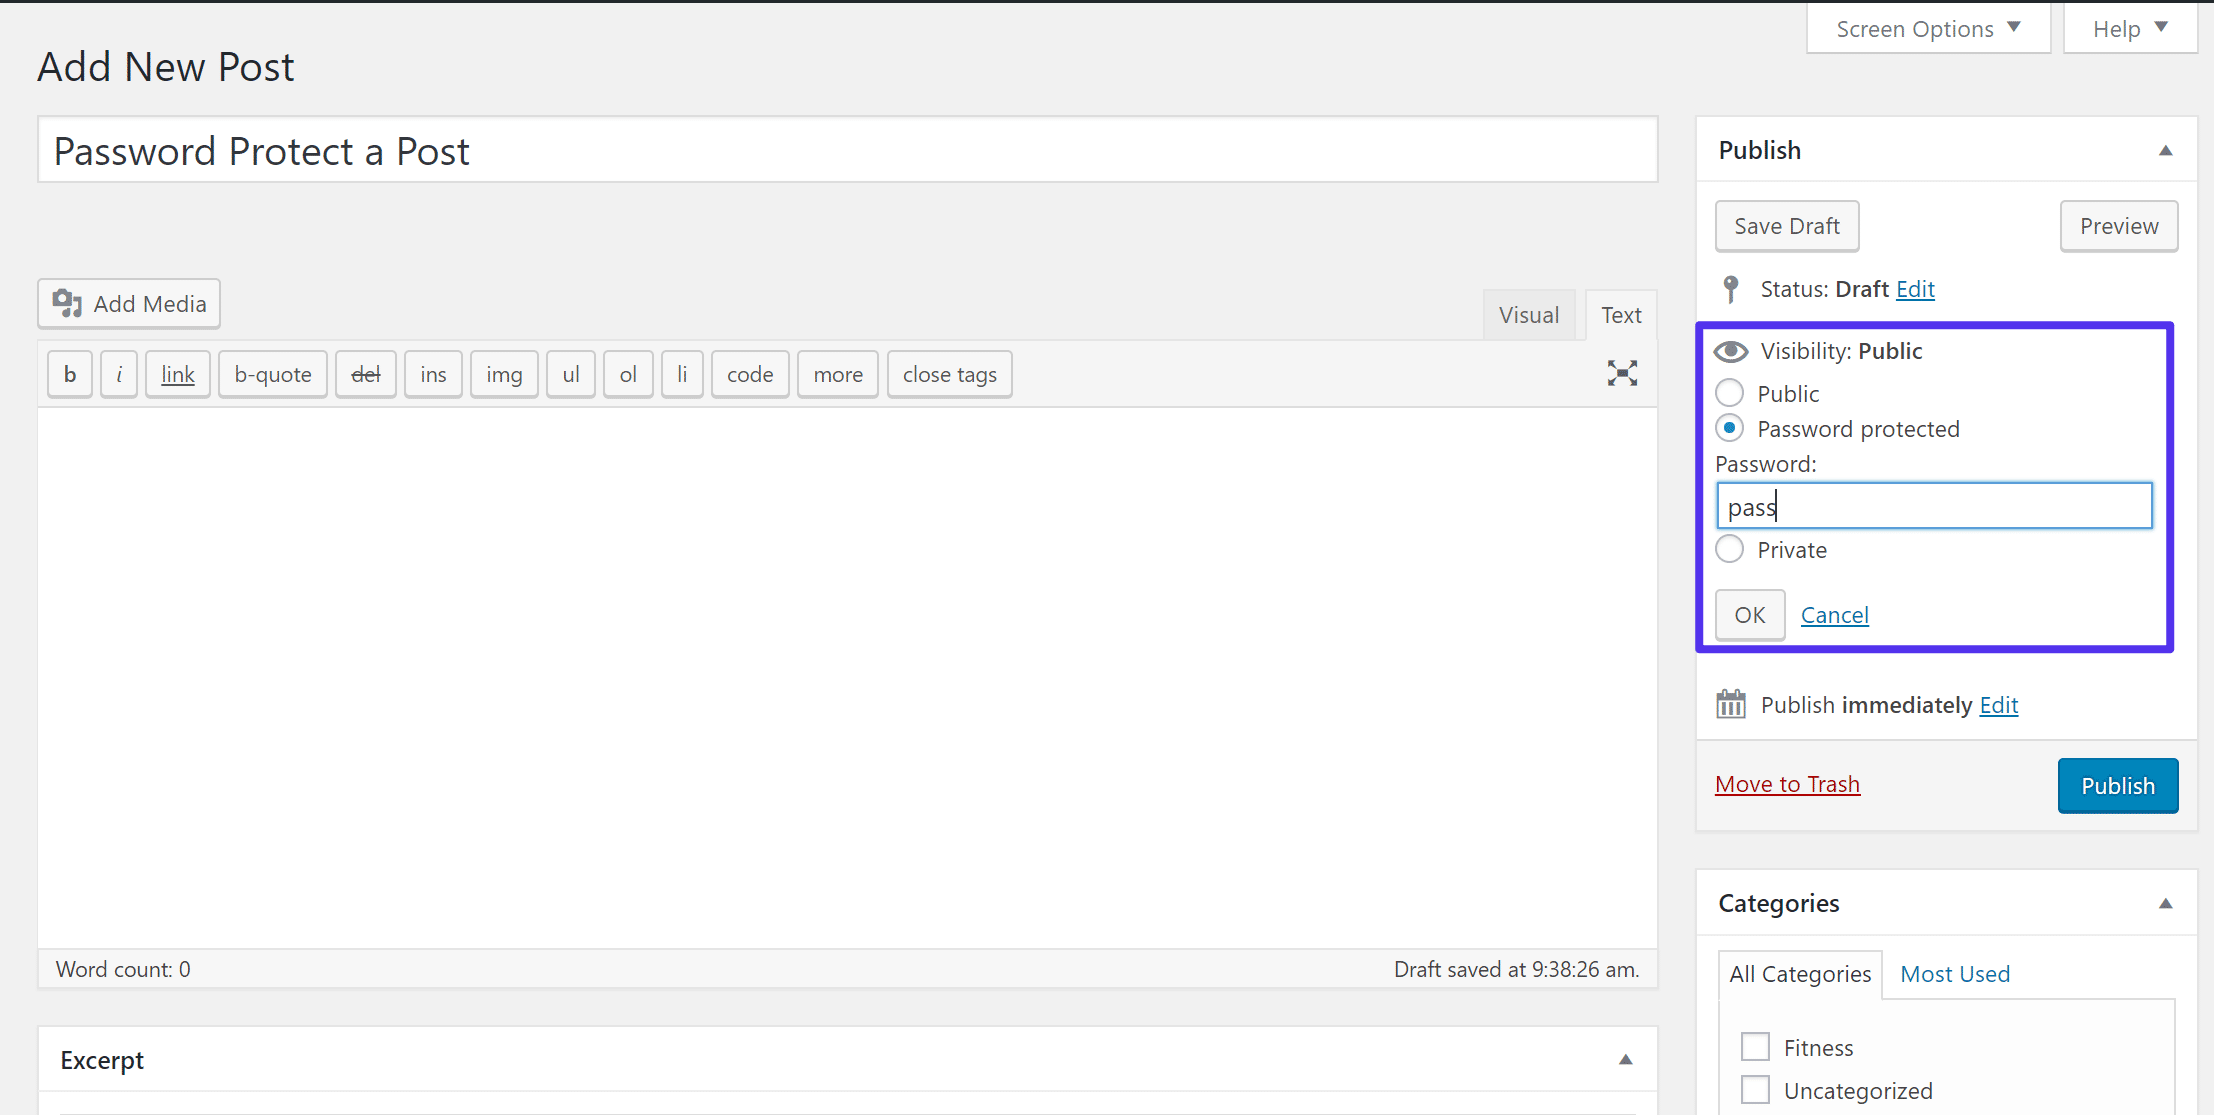Click the Cancel link in visibility

coord(1834,614)
